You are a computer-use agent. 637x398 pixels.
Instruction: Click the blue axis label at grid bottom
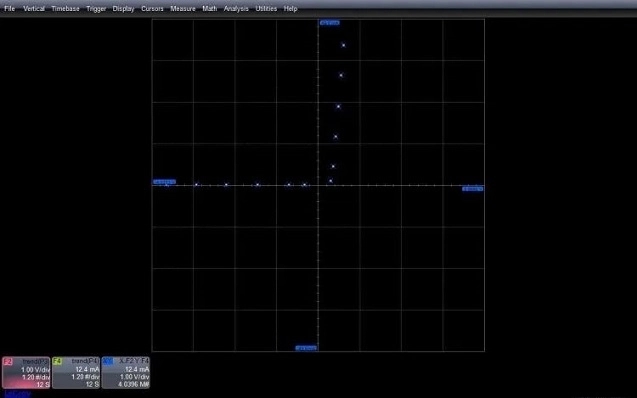(306, 348)
